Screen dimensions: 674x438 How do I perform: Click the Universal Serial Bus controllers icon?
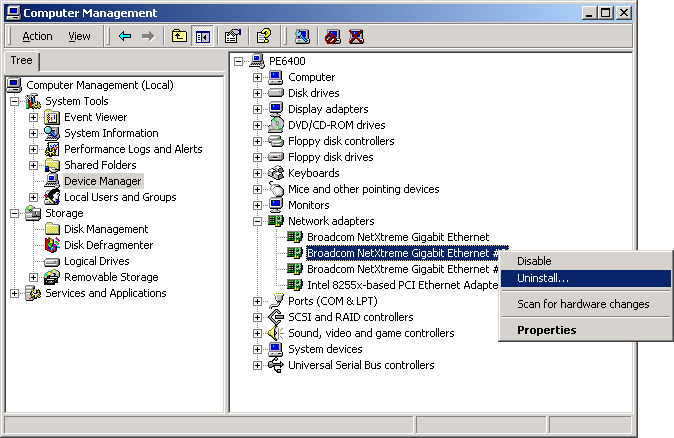(x=276, y=365)
